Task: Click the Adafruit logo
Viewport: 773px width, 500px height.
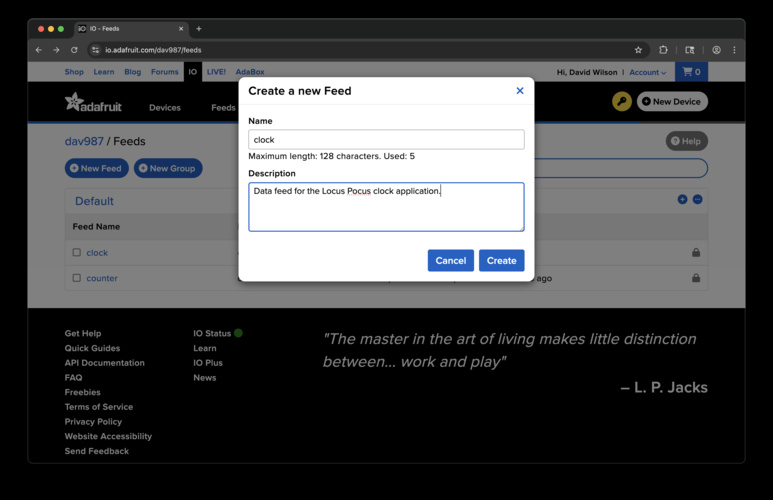Action: click(x=93, y=102)
